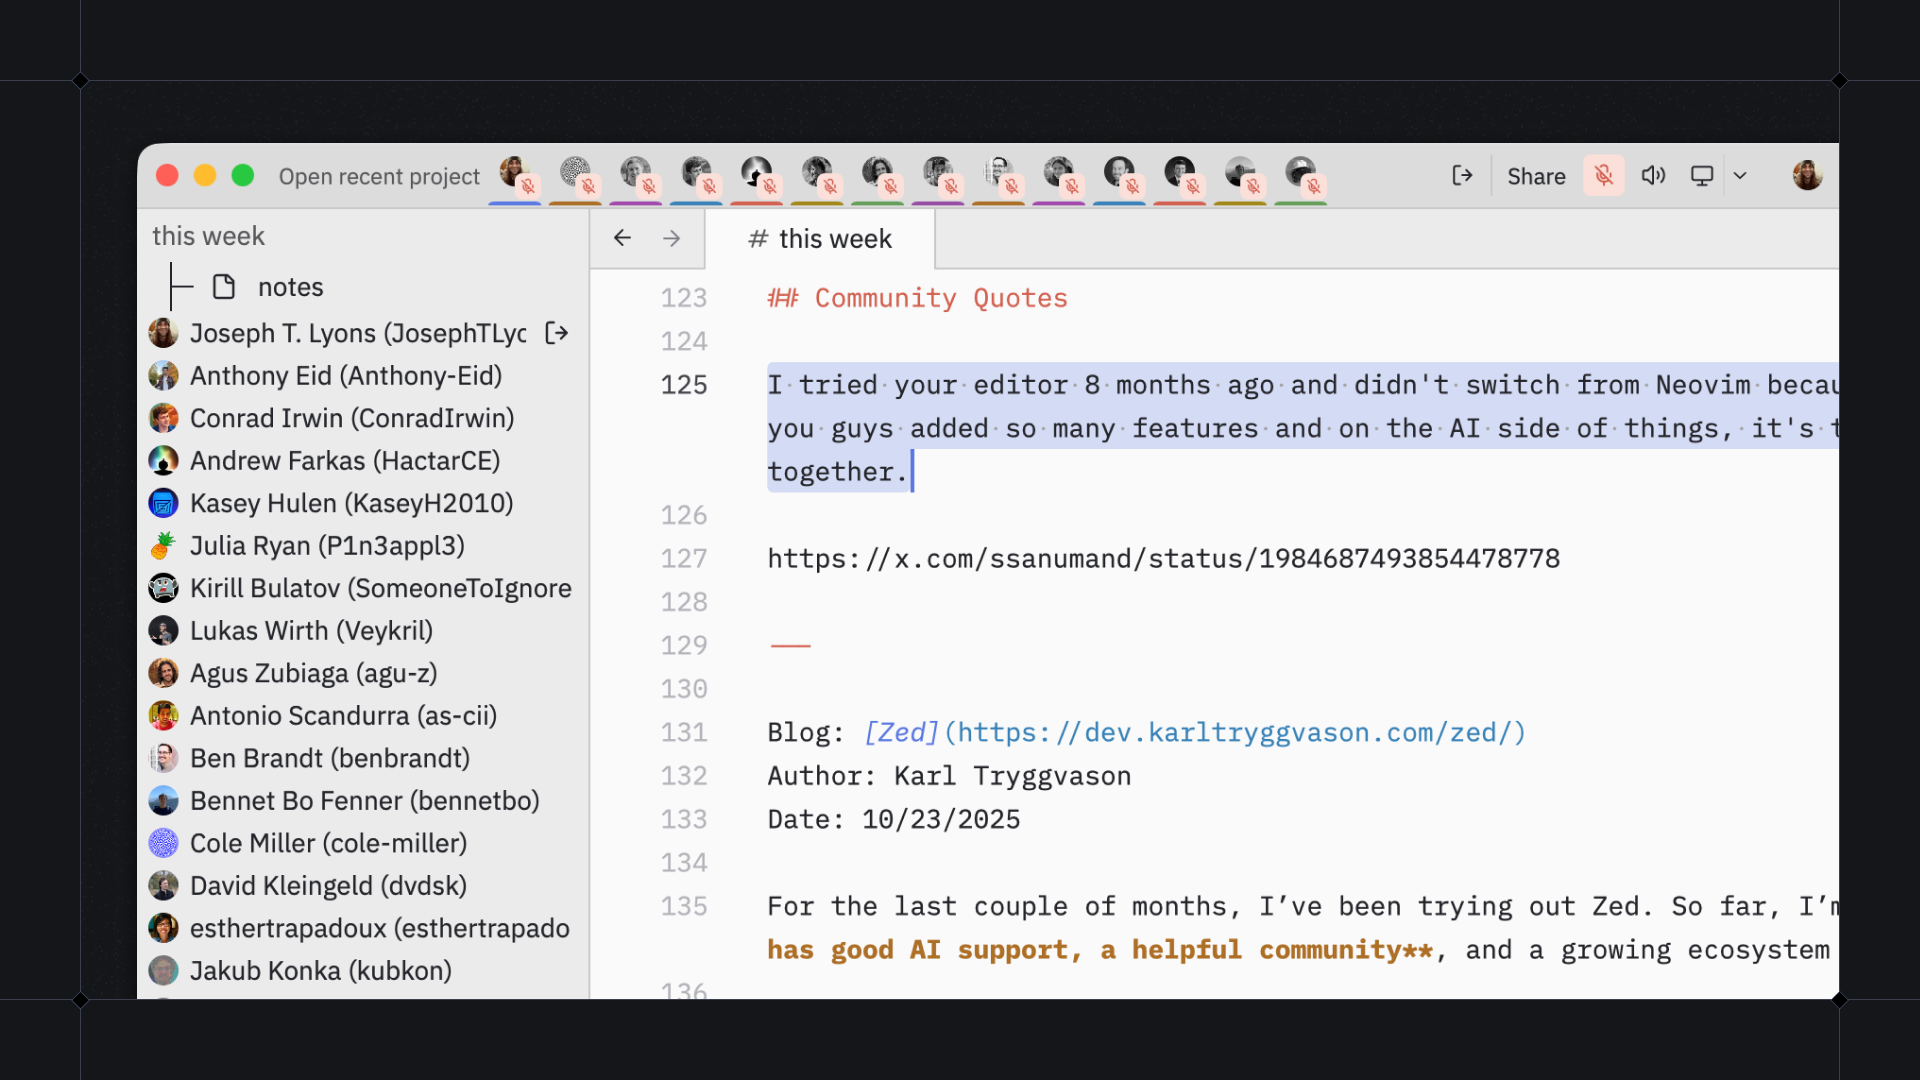The height and width of the screenshot is (1080, 1920).
Task: Switch to the '# this week' tab
Action: (x=820, y=239)
